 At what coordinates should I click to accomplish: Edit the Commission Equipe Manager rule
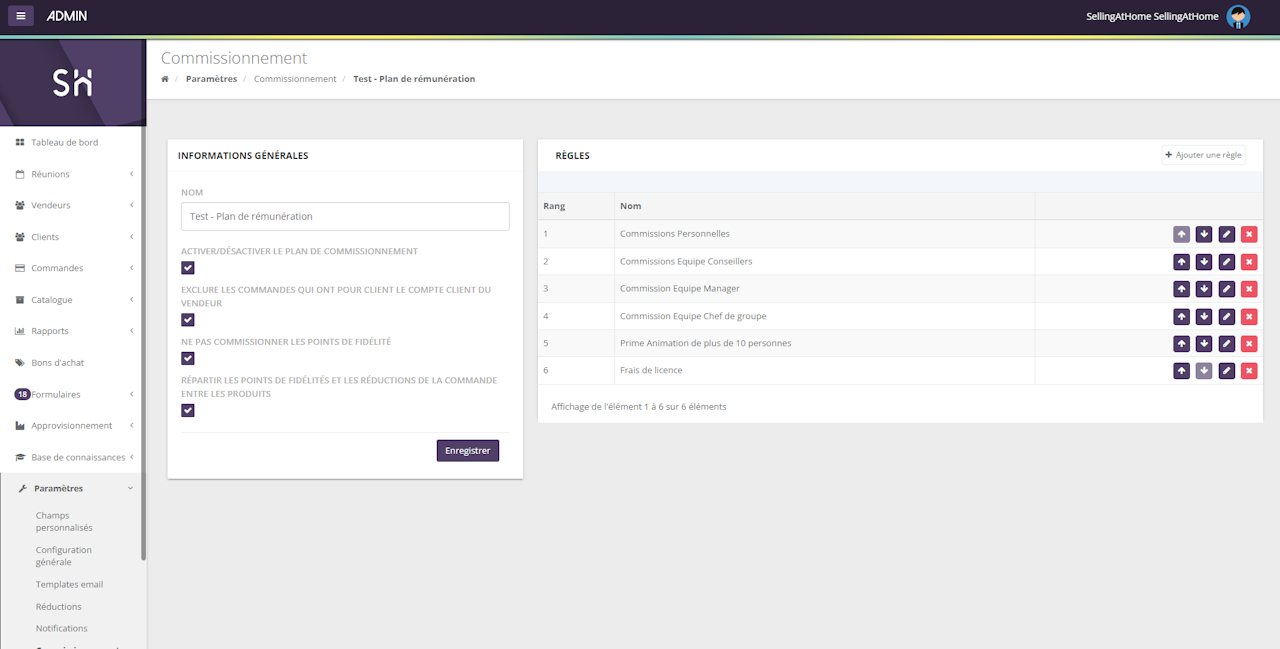click(x=1227, y=289)
